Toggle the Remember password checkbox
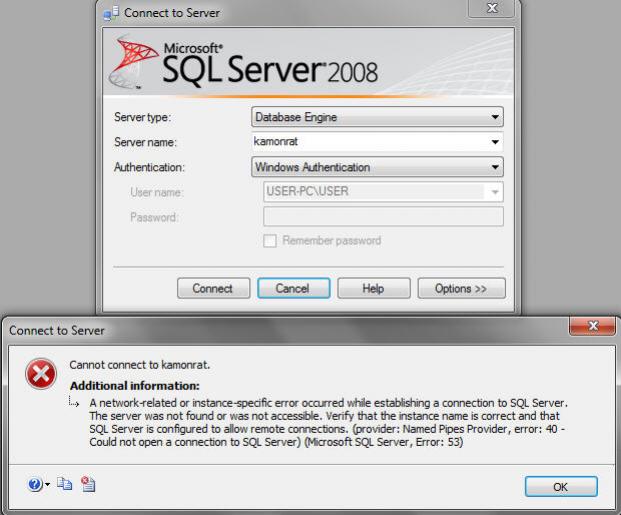The height and width of the screenshot is (515, 621). [x=270, y=241]
